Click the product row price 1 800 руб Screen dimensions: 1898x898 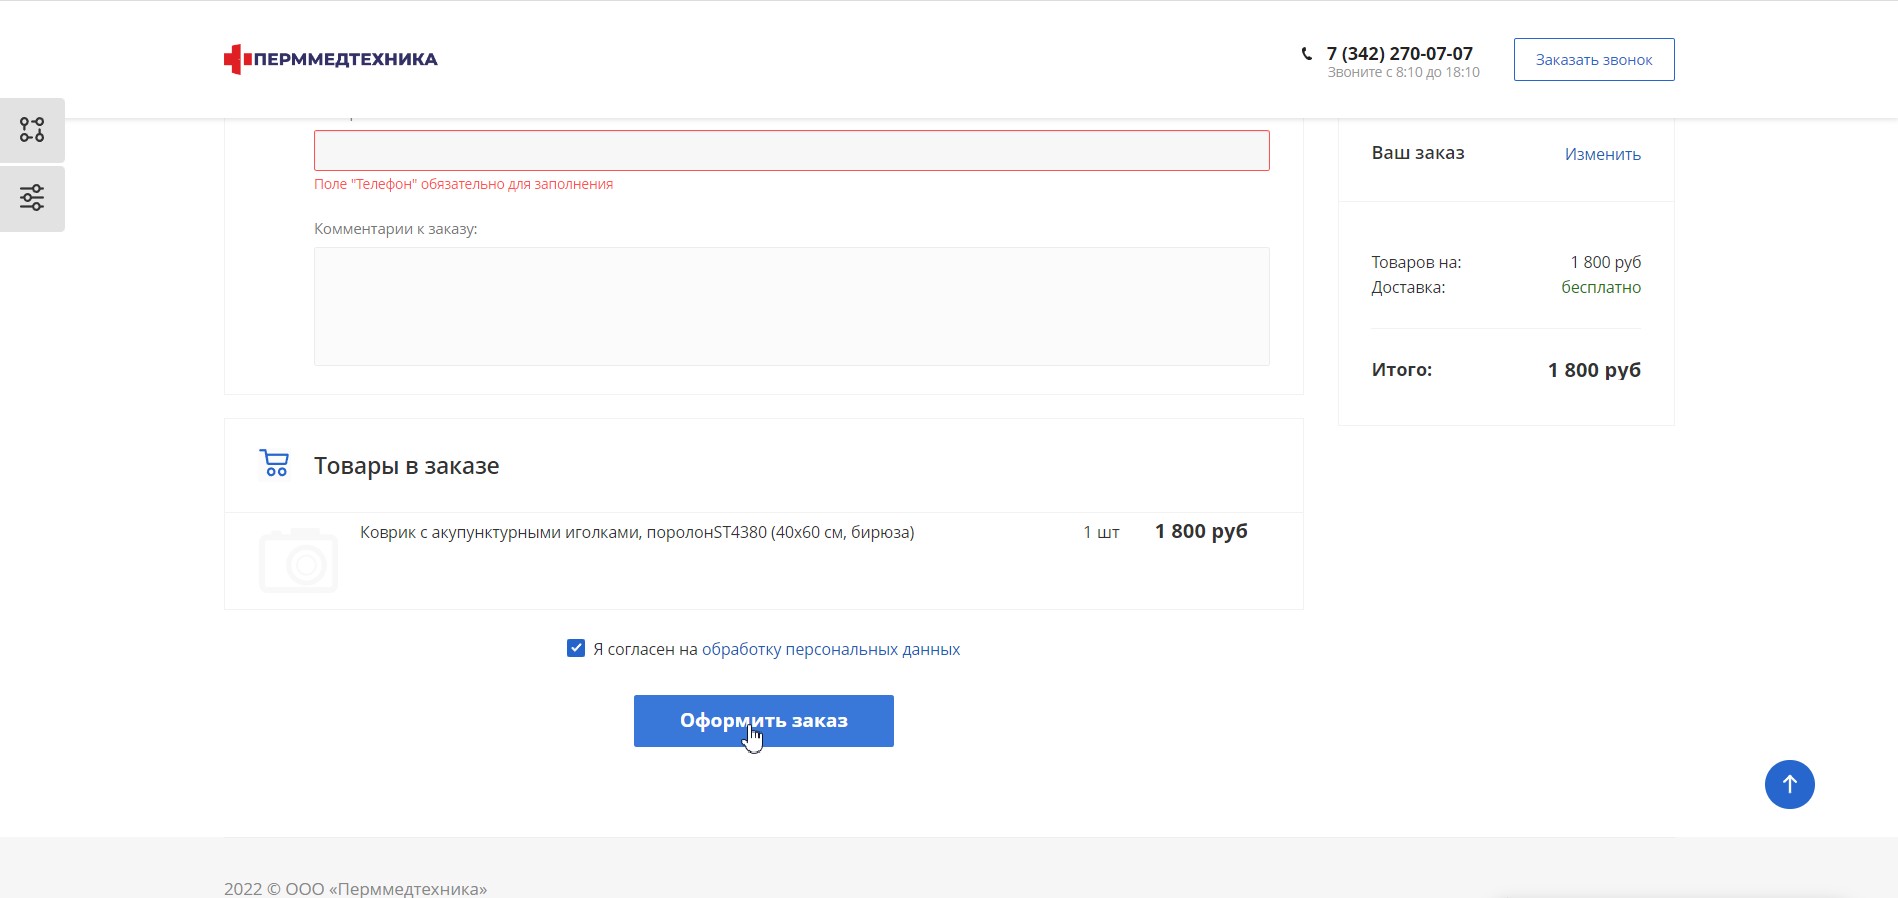pyautogui.click(x=1201, y=531)
